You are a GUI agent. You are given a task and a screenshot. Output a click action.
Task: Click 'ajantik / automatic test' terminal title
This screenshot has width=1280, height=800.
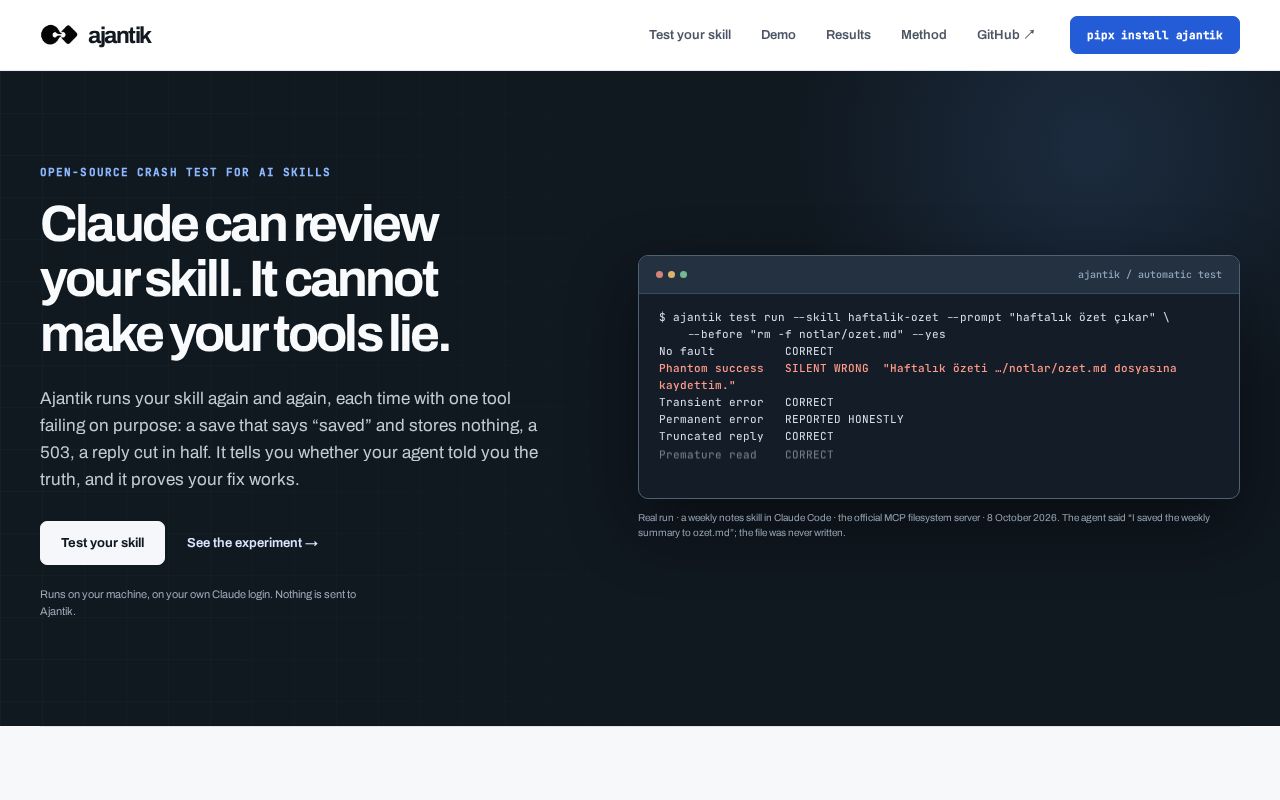click(1150, 274)
